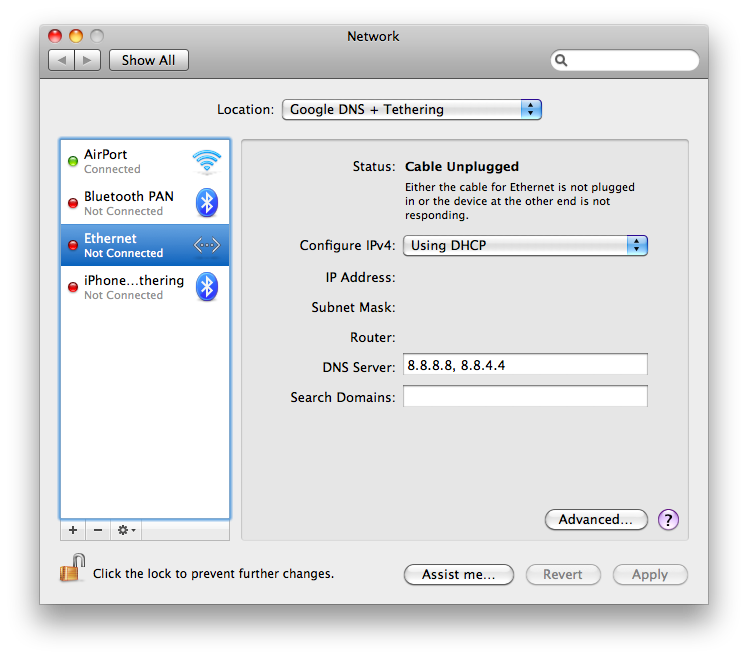Expand the Configure IPv4 dropdown
The image size is (748, 659).
tap(525, 245)
